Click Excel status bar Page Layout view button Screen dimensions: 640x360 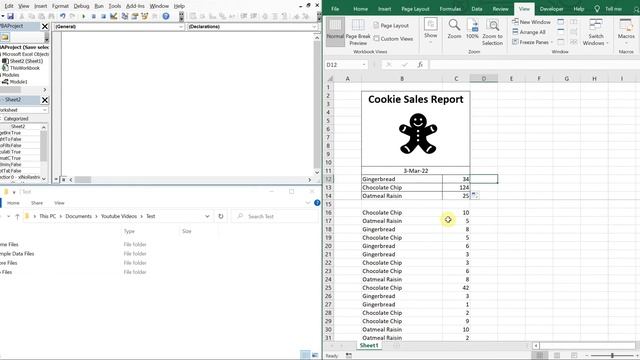click(557, 356)
